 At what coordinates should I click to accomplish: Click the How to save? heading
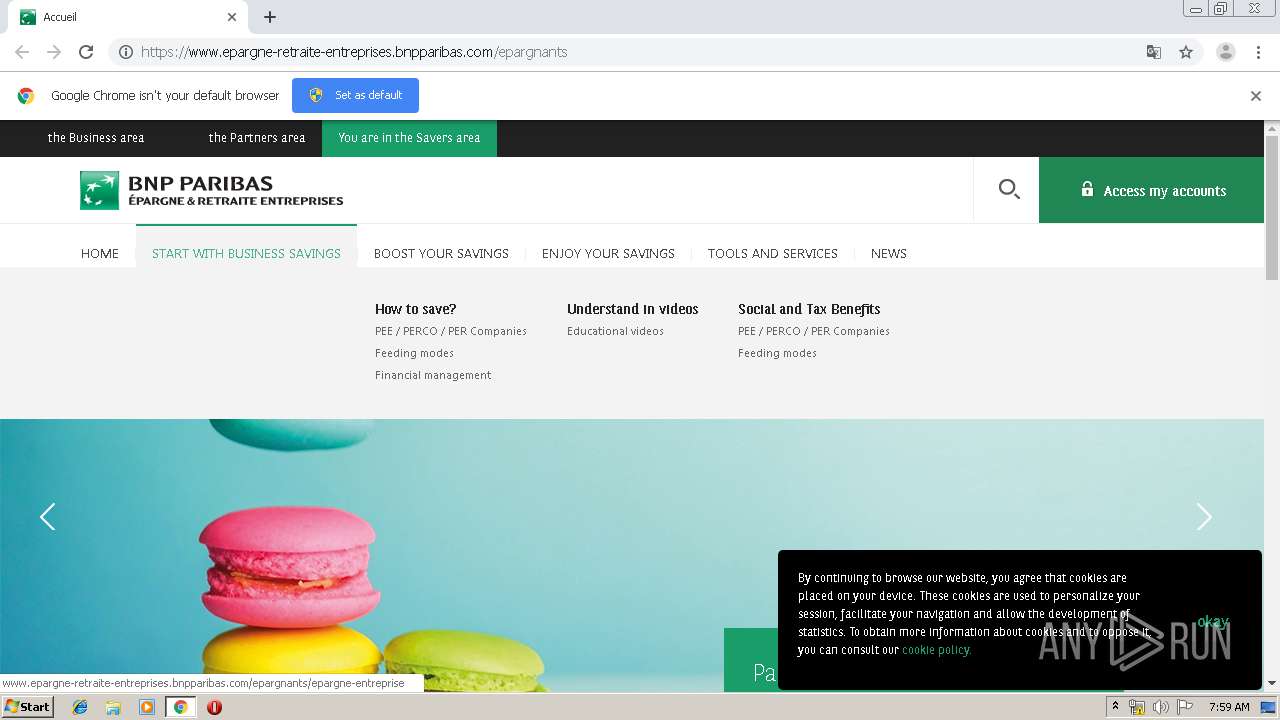(x=415, y=309)
